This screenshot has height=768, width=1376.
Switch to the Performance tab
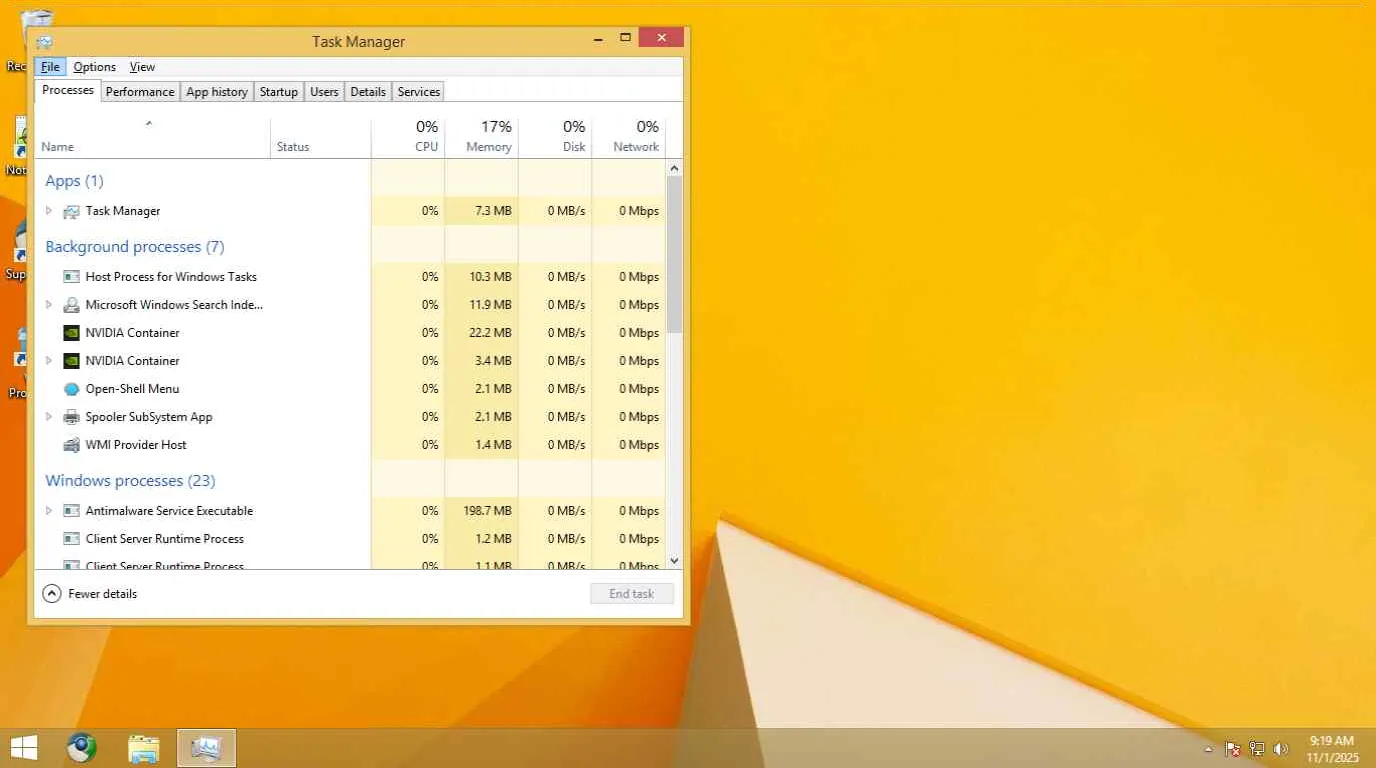click(x=140, y=92)
